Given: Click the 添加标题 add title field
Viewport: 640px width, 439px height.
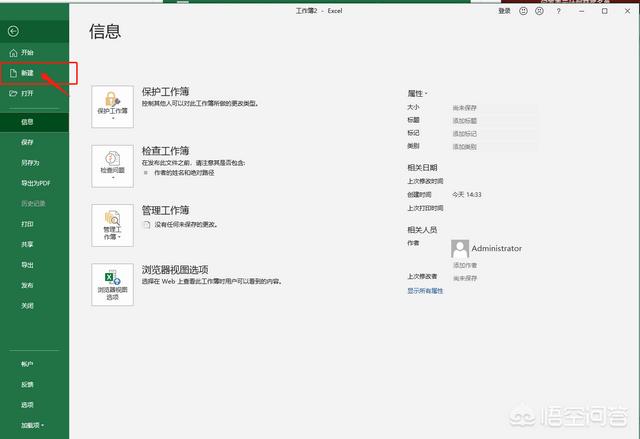Looking at the screenshot, I should click(465, 119).
